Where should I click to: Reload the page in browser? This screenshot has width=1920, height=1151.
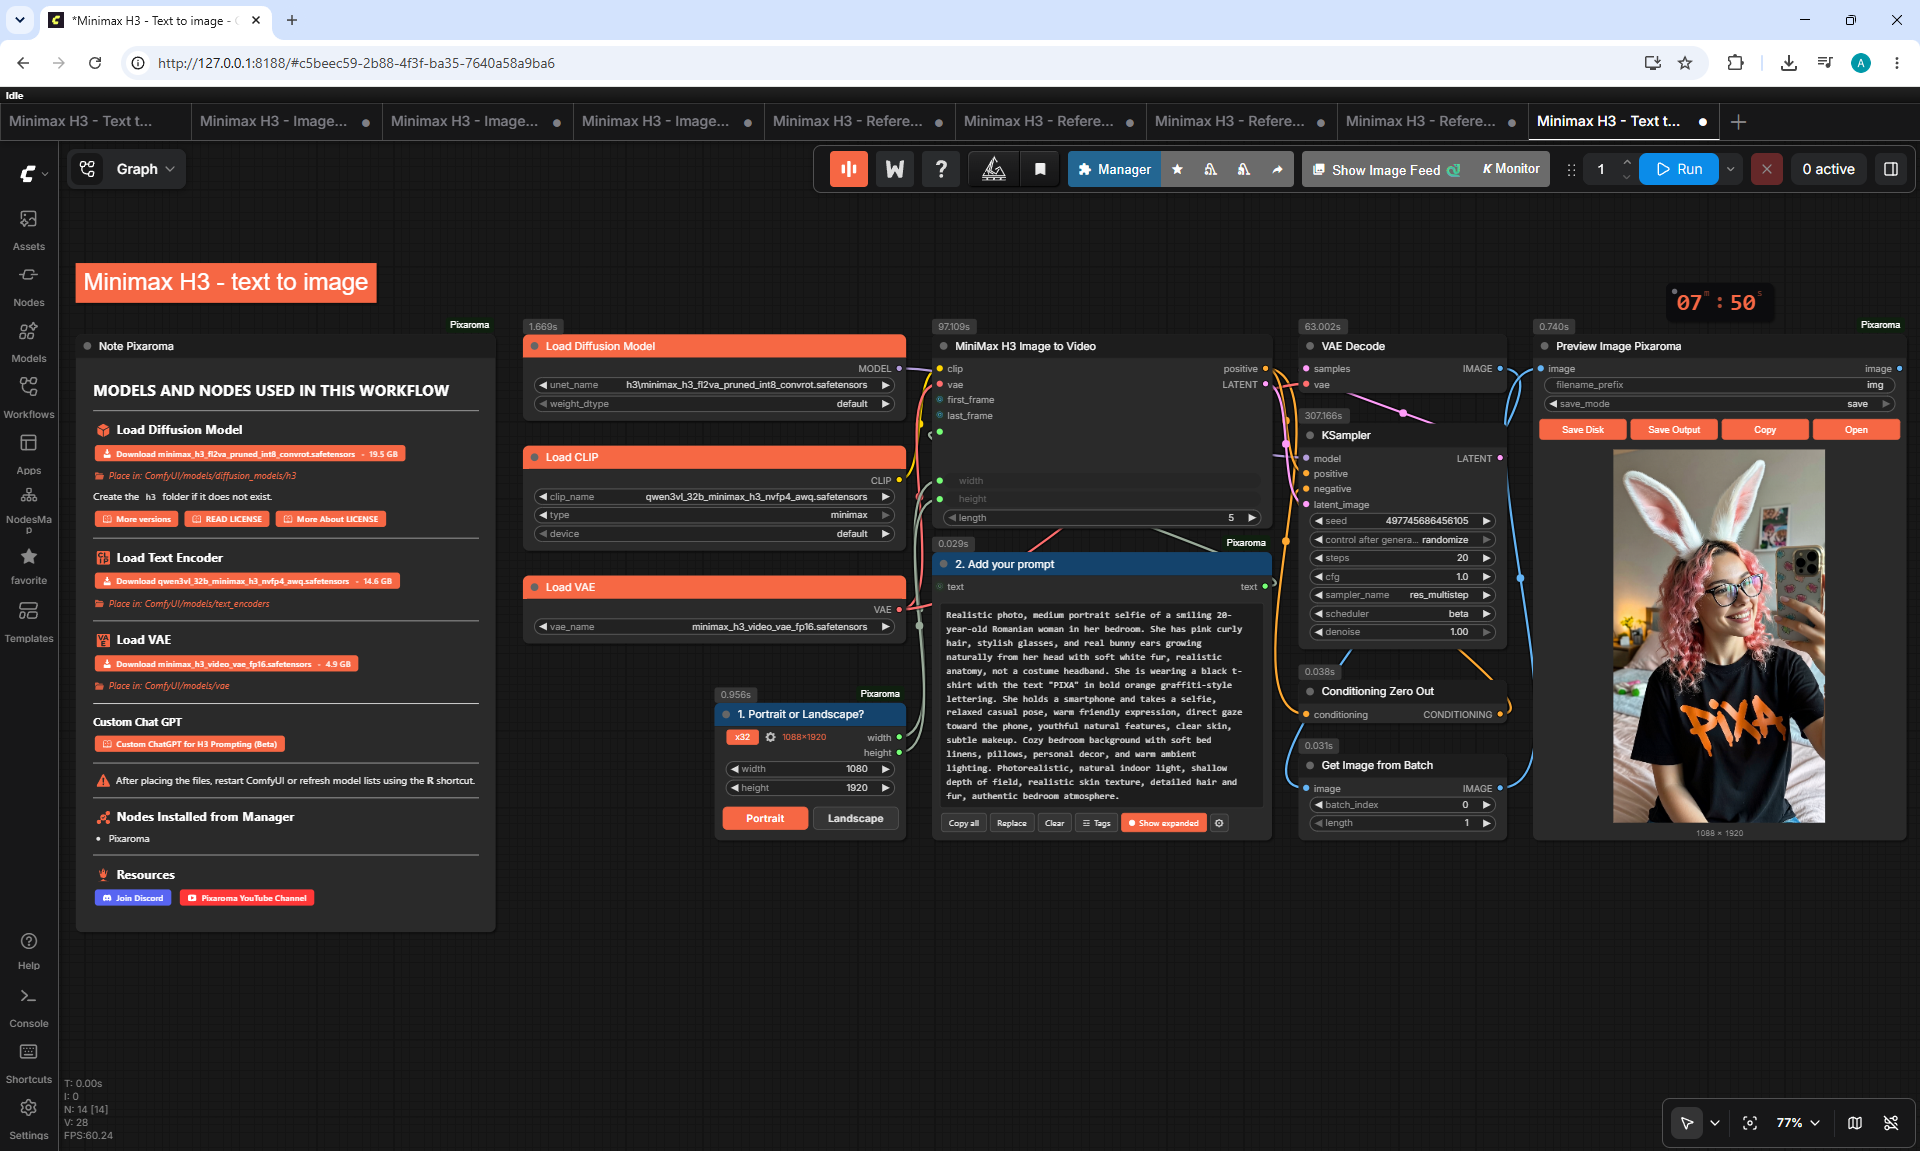pyautogui.click(x=95, y=62)
